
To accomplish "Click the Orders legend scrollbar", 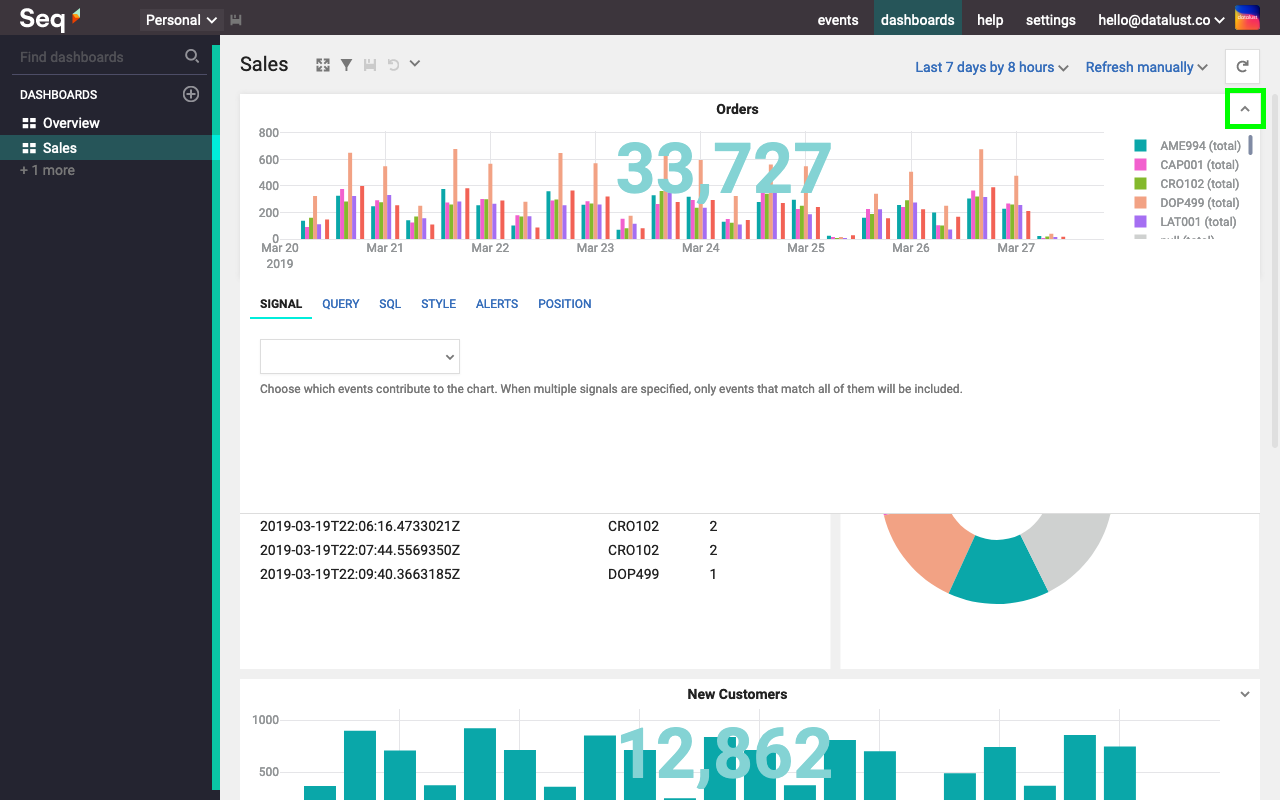I will [x=1250, y=146].
